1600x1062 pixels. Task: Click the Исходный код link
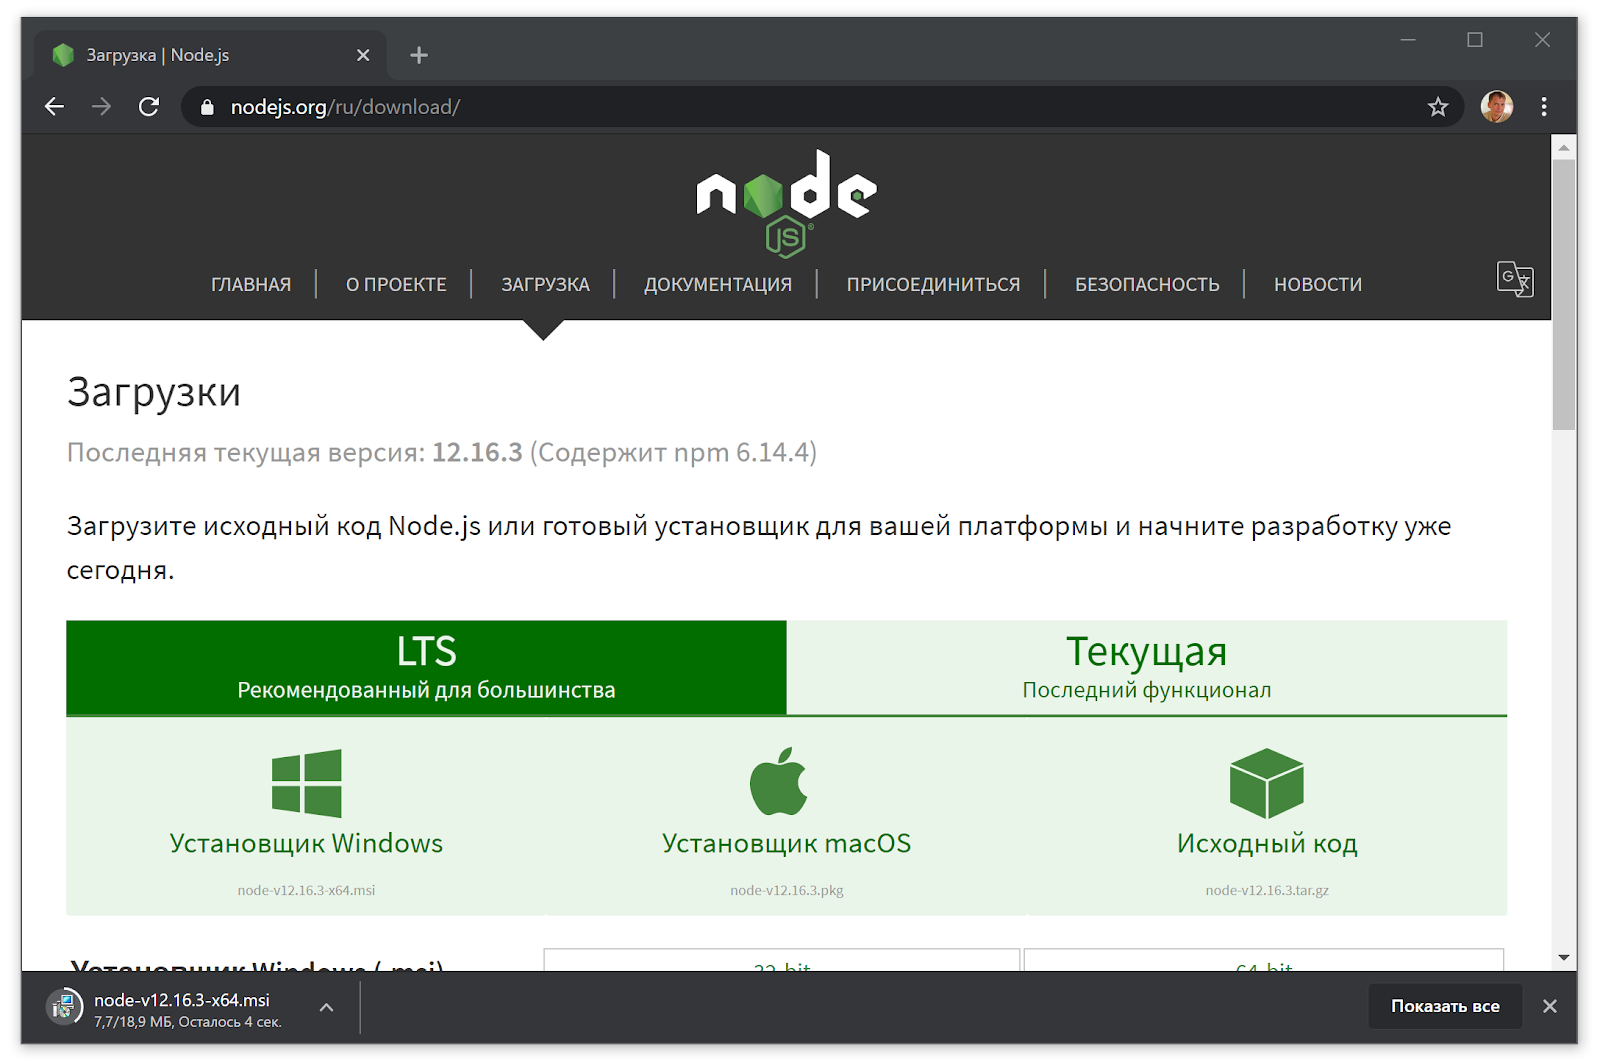pyautogui.click(x=1267, y=843)
